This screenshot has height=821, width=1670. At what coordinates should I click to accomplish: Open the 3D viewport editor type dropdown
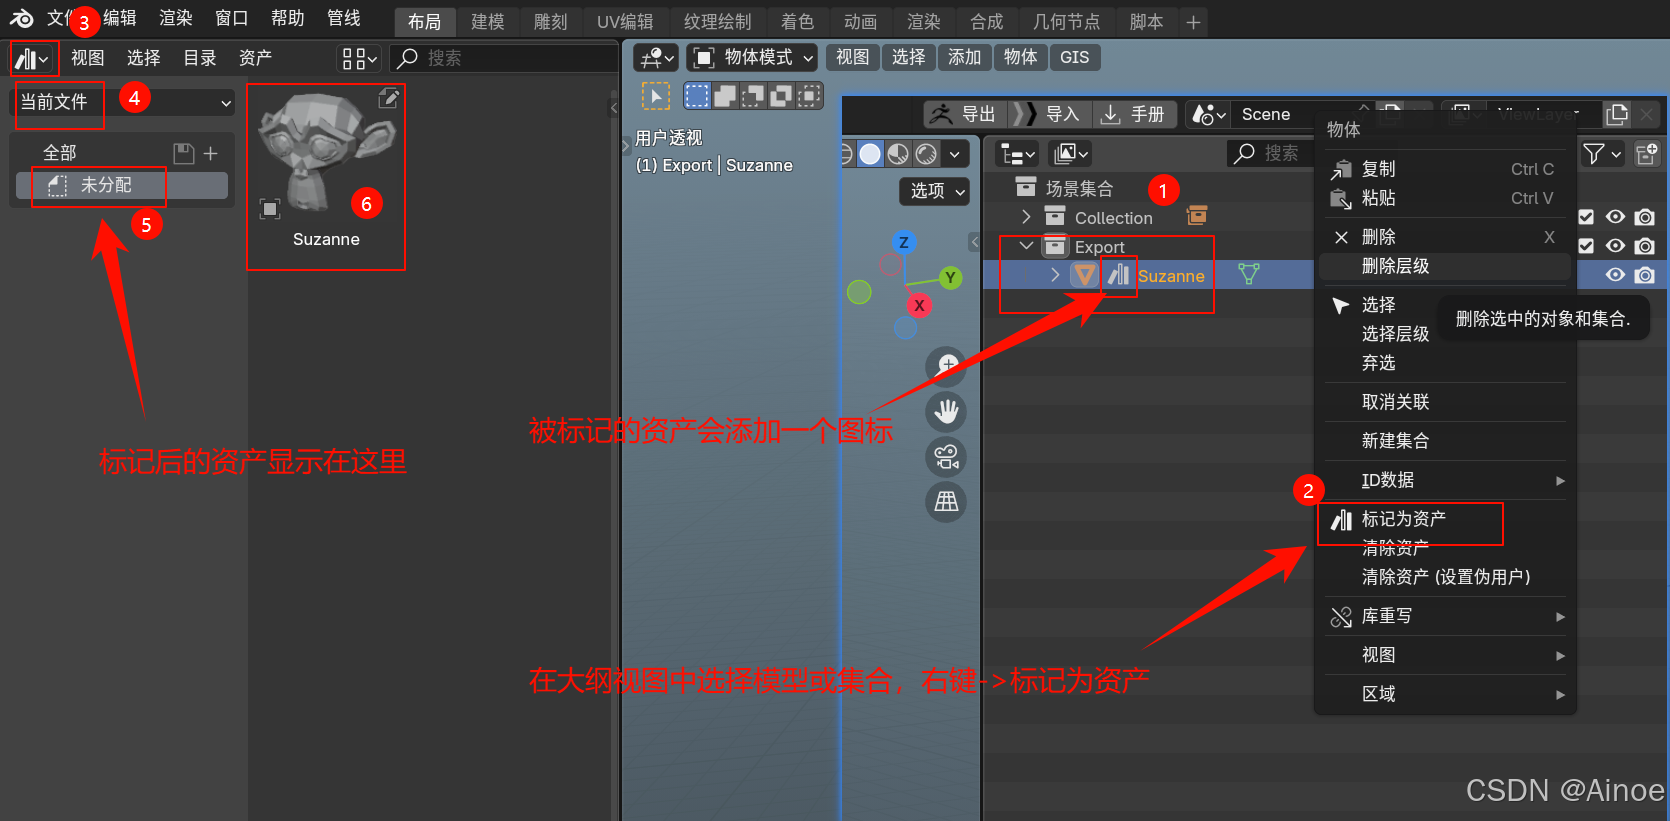(x=656, y=58)
